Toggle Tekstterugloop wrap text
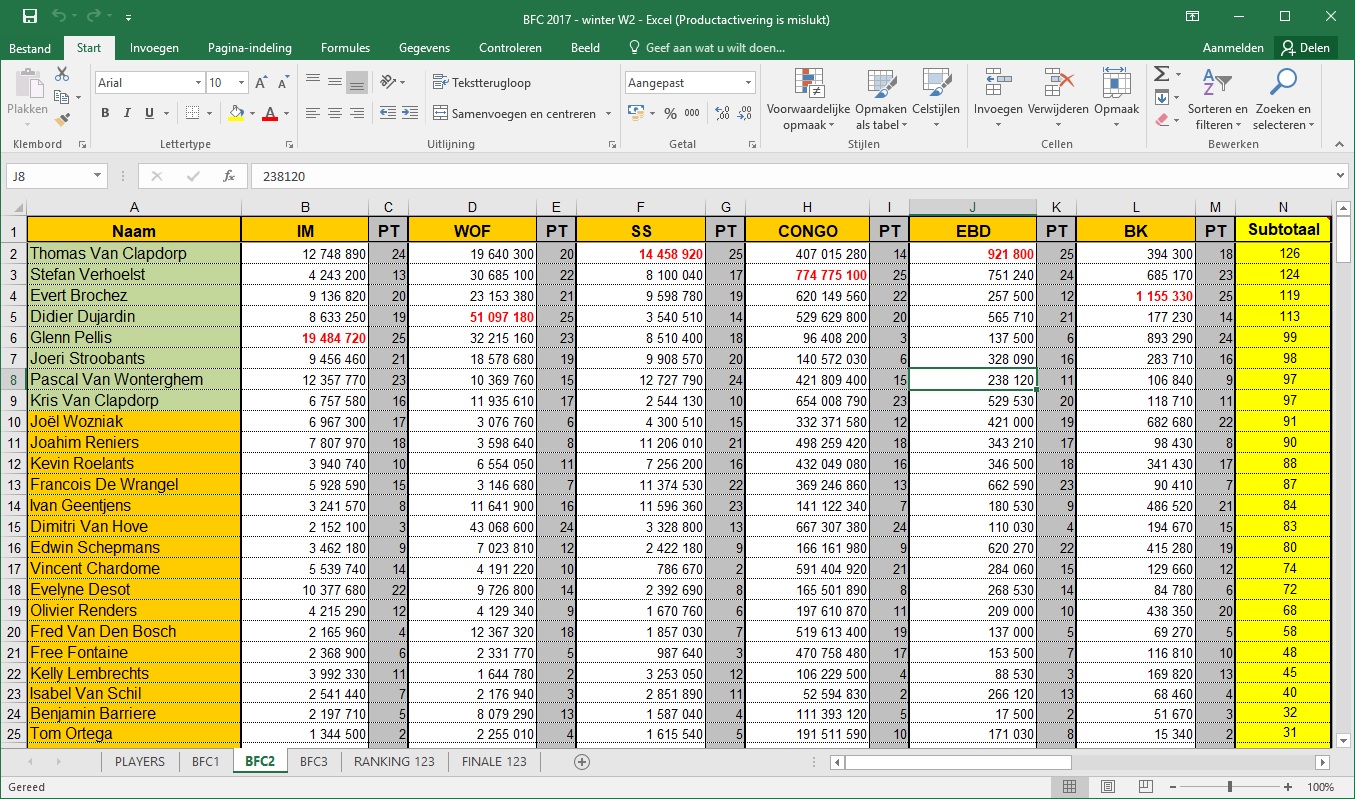This screenshot has width=1355, height=799. click(x=482, y=83)
